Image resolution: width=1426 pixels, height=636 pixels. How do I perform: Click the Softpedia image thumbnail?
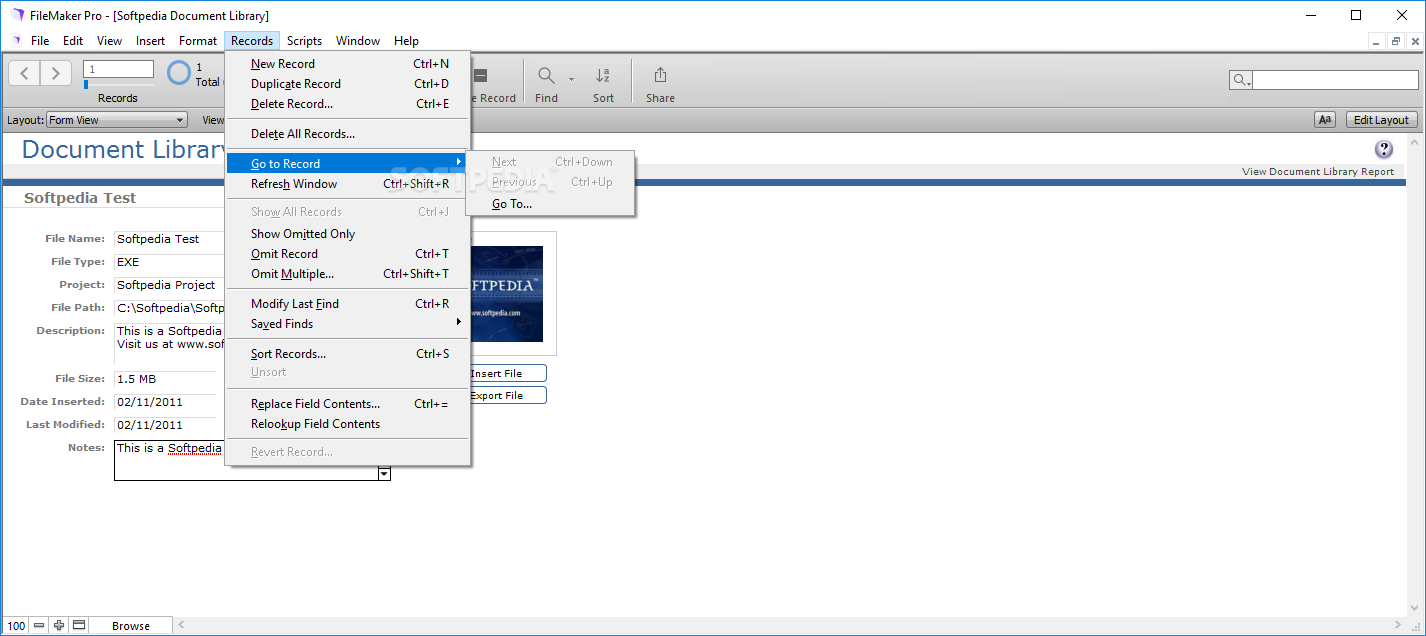[x=507, y=294]
